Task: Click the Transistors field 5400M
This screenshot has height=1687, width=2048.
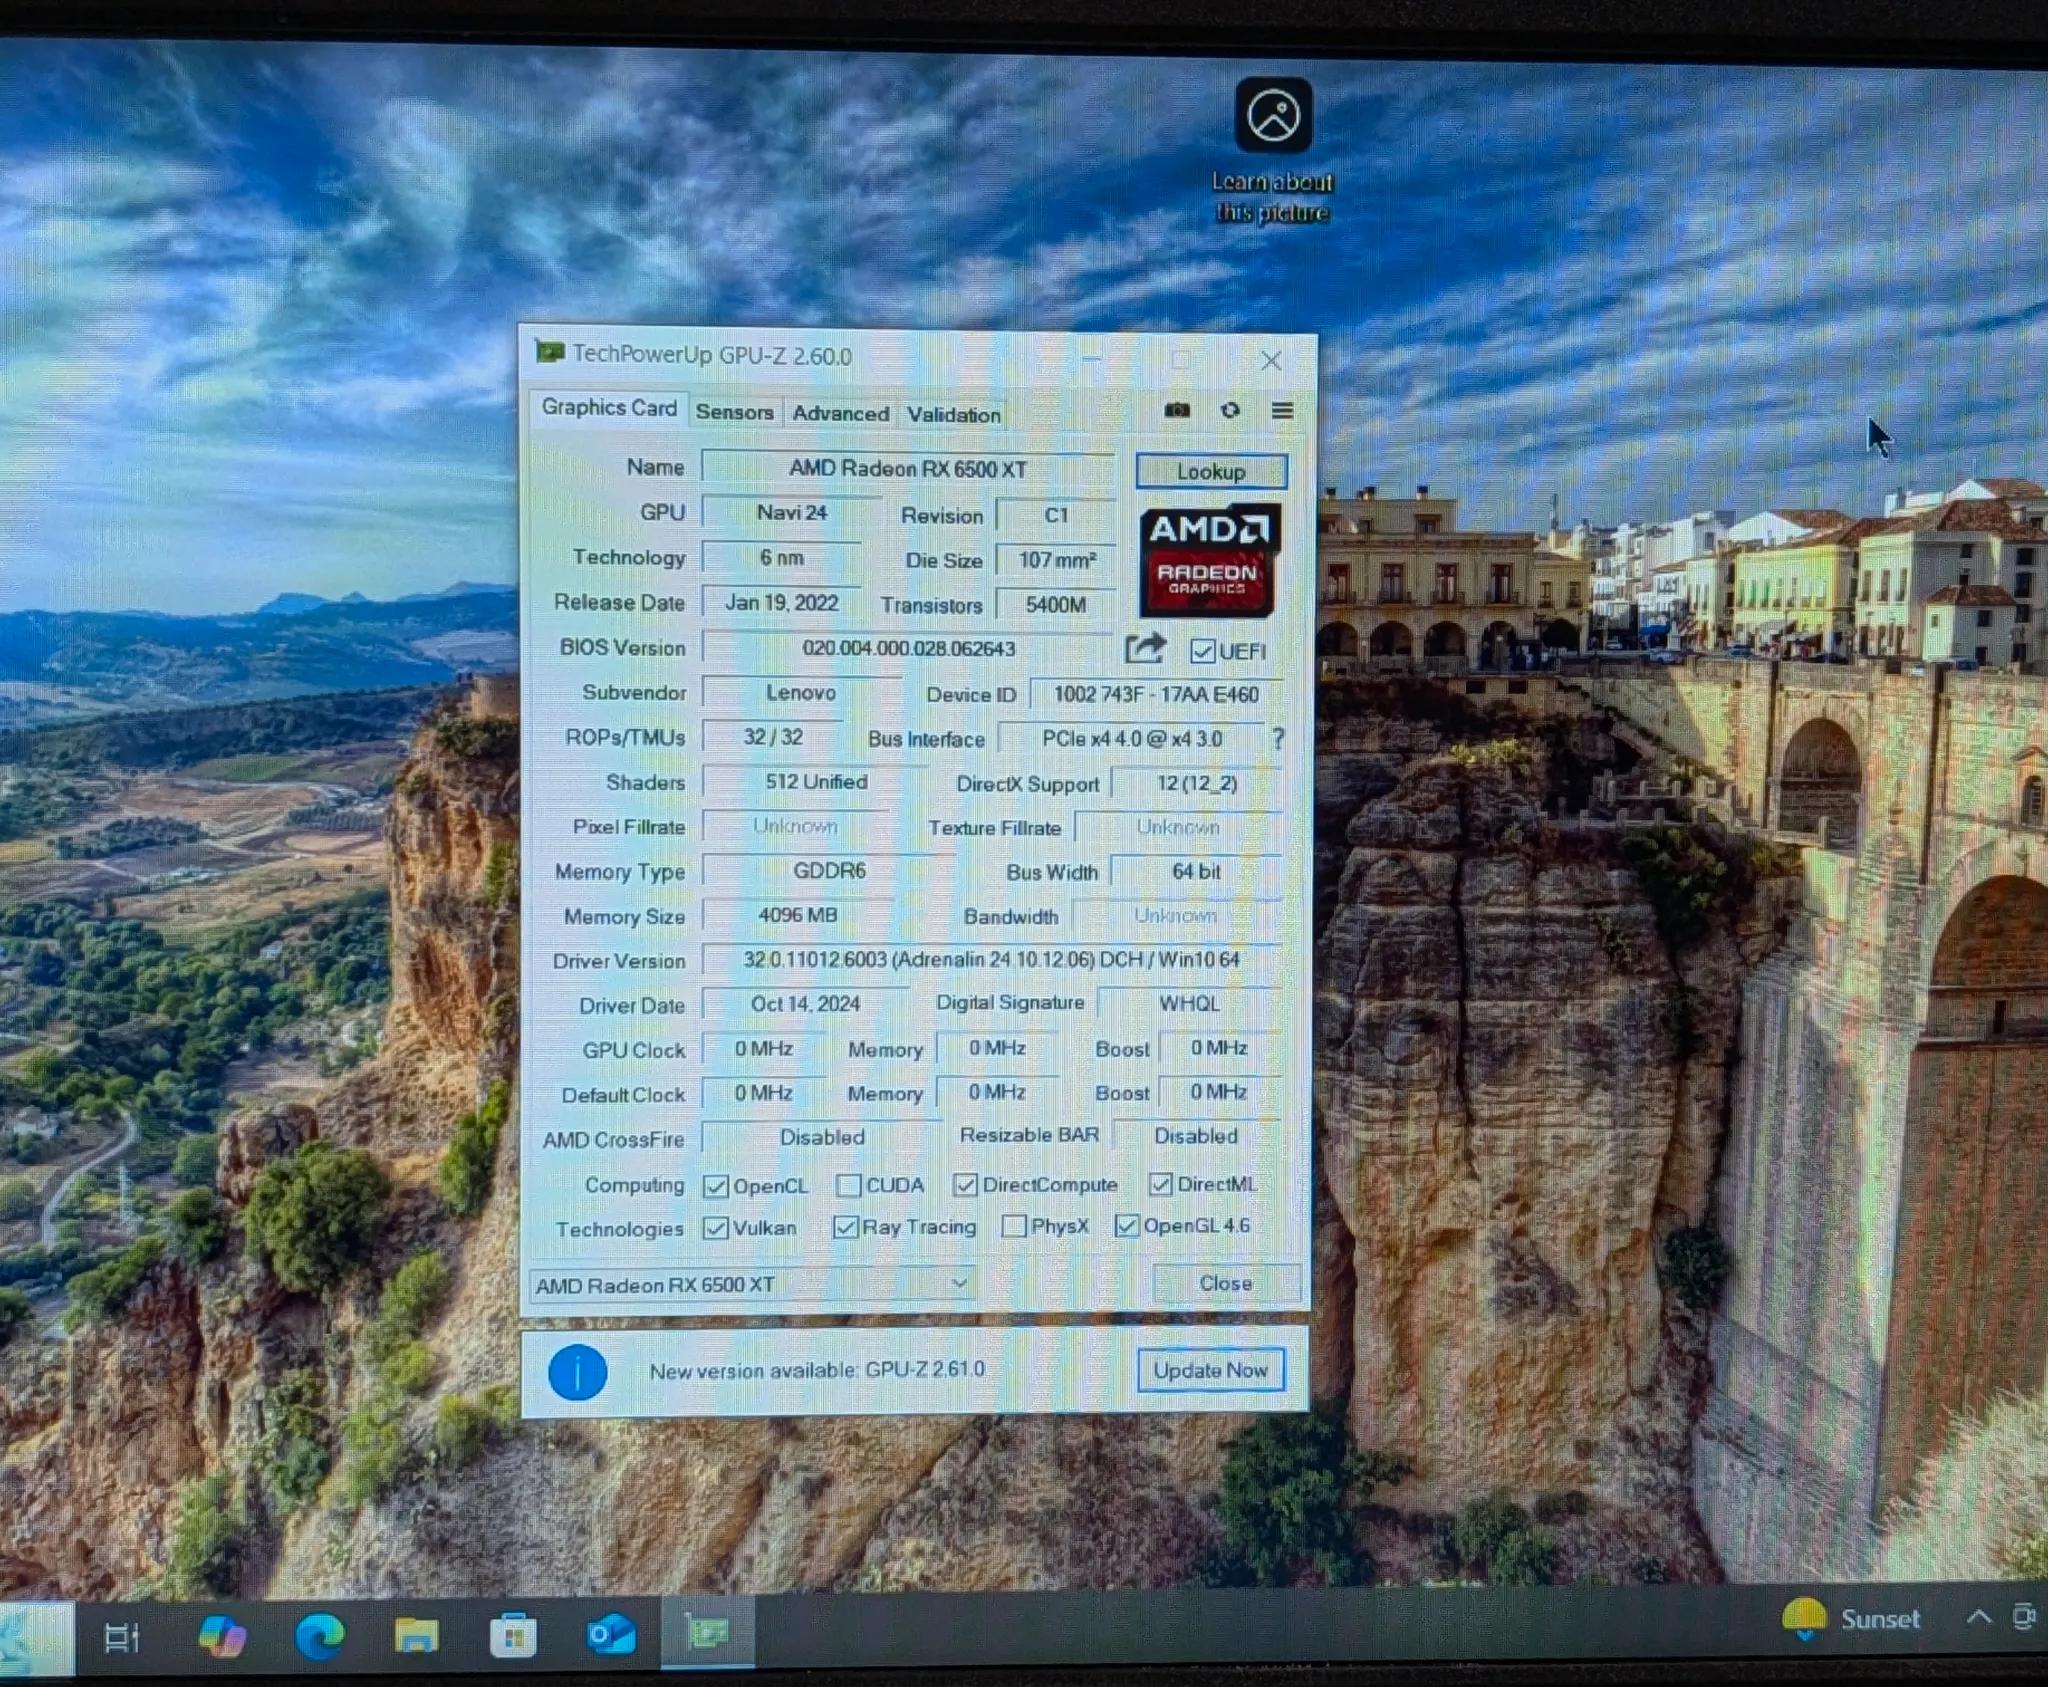Action: click(x=1055, y=605)
